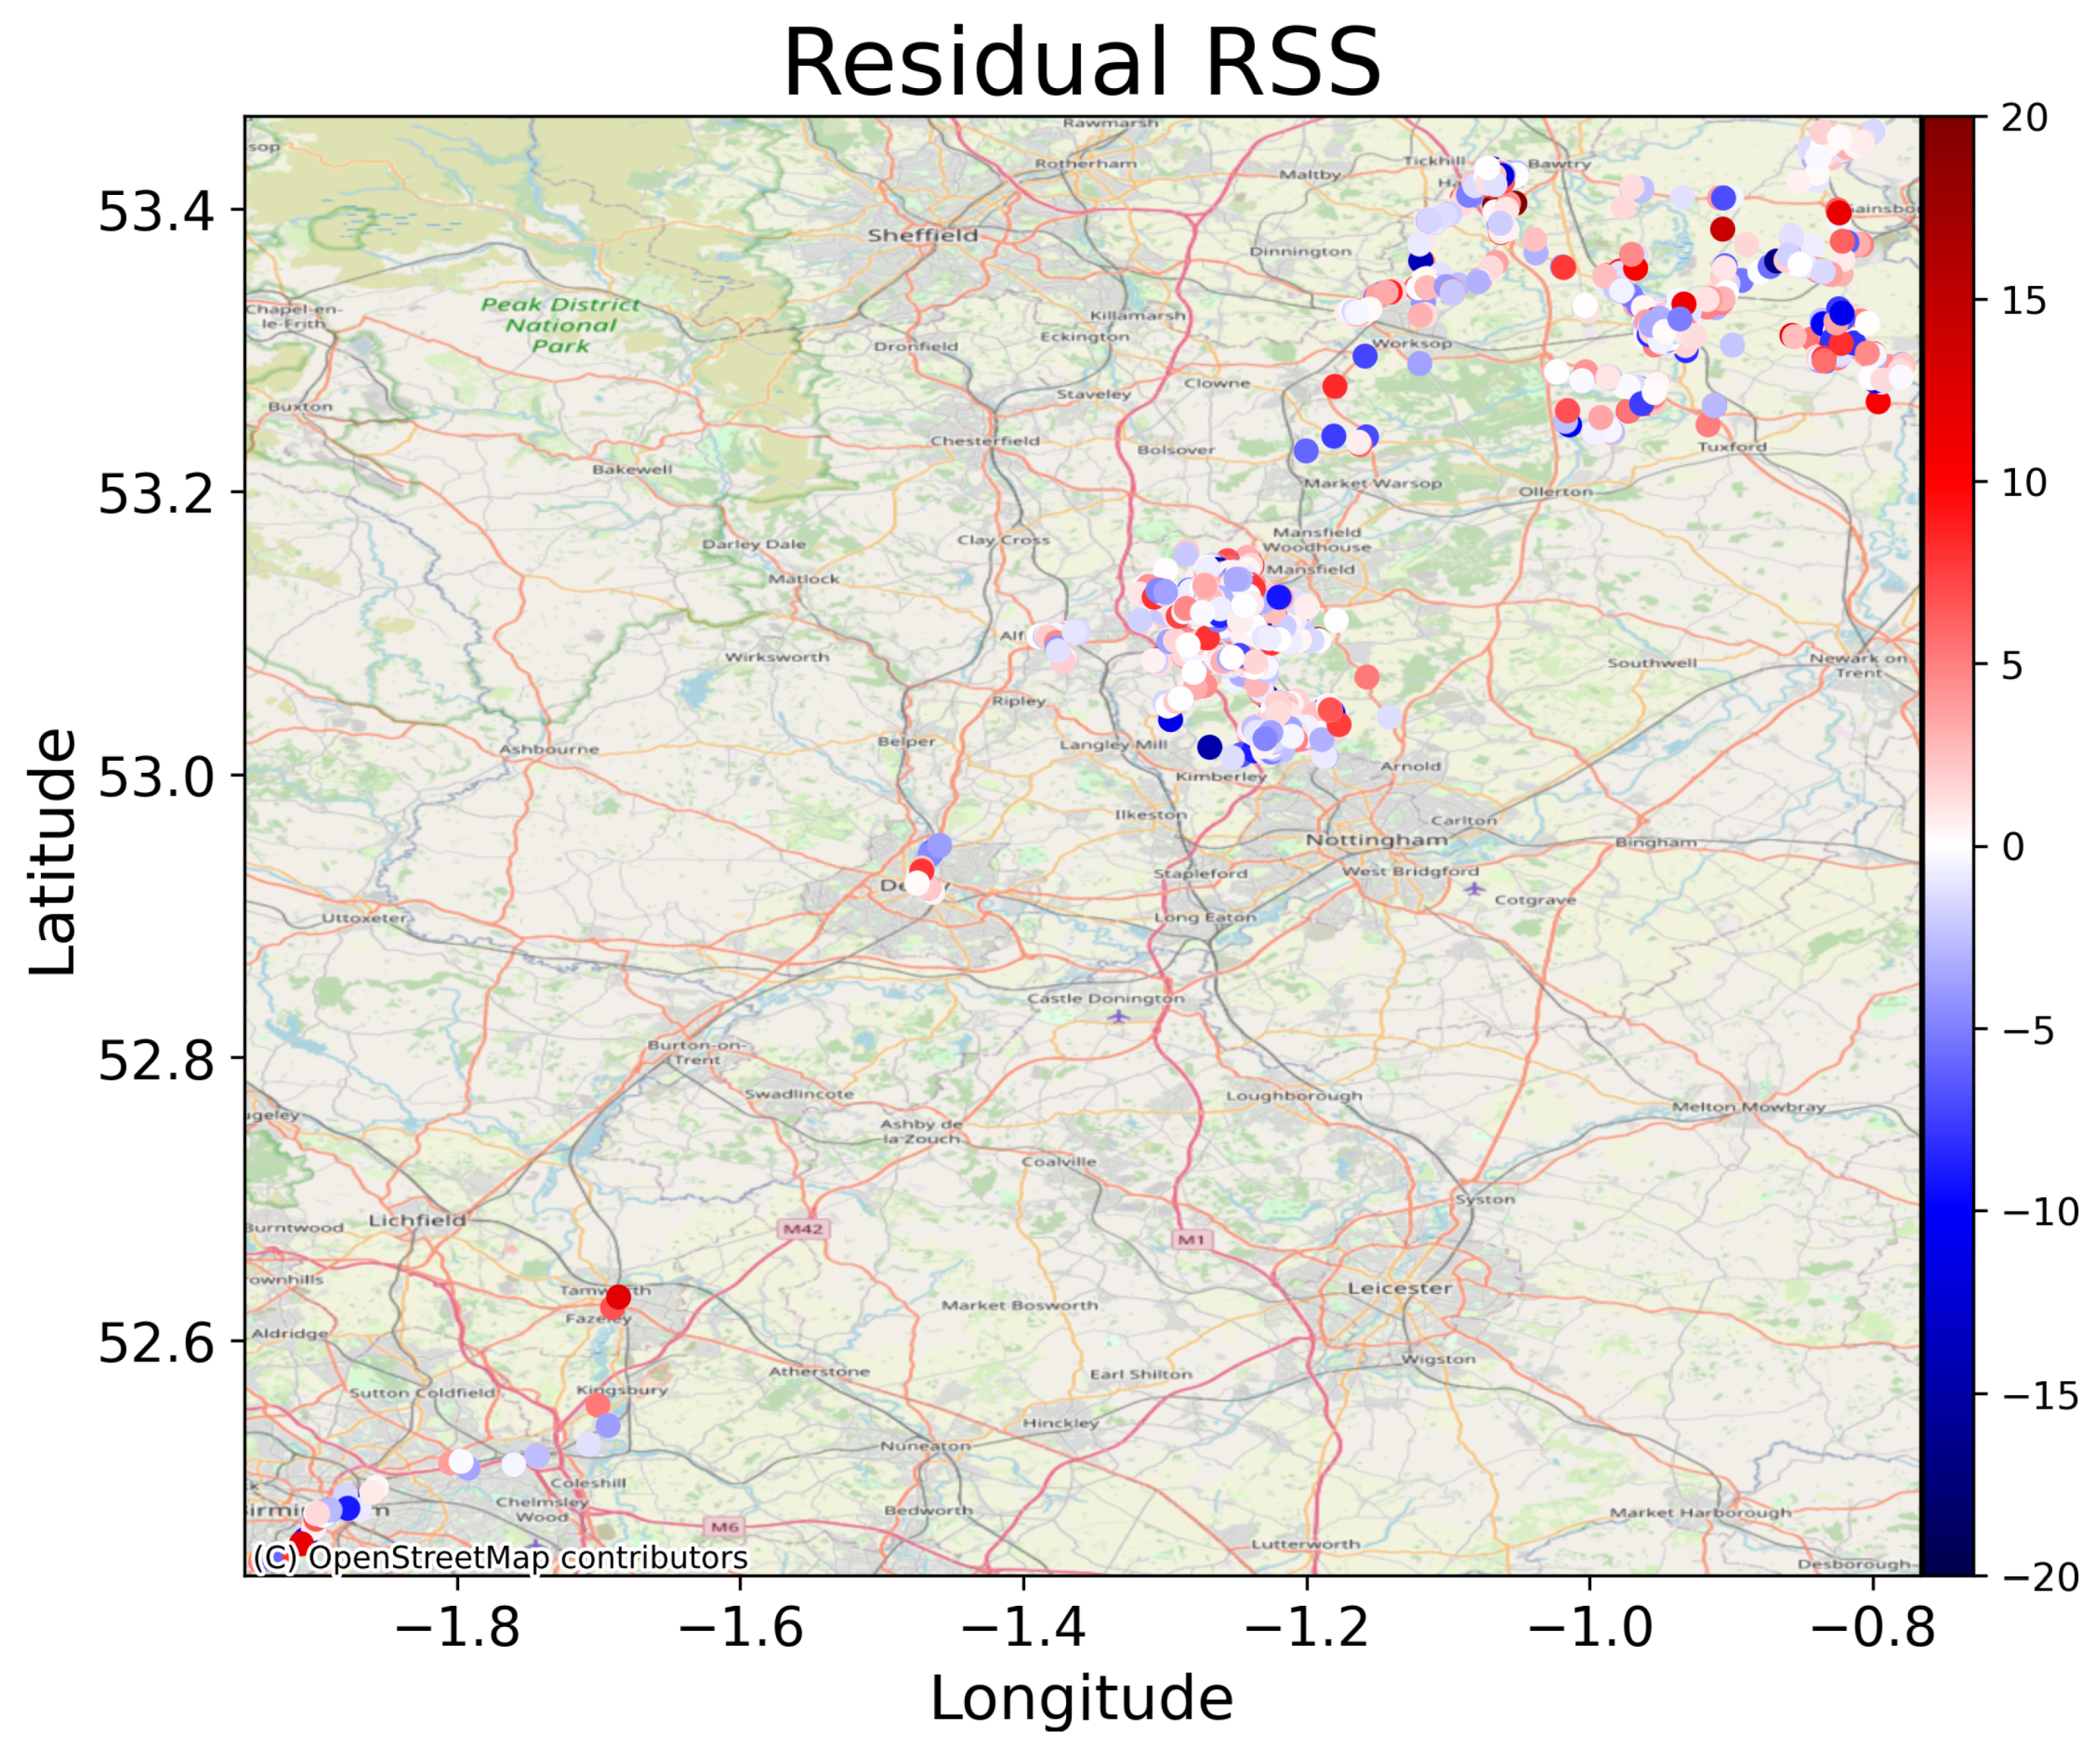
Task: Click the M6 motorway shield
Action: tap(725, 1527)
